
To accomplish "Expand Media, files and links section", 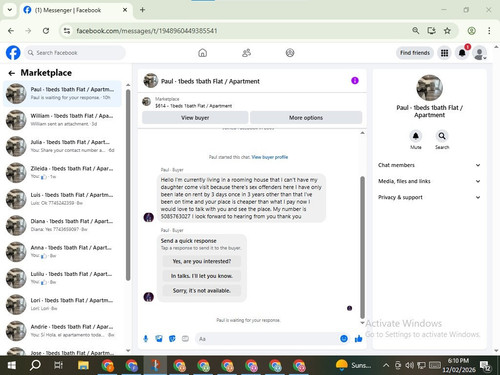I will (x=429, y=181).
